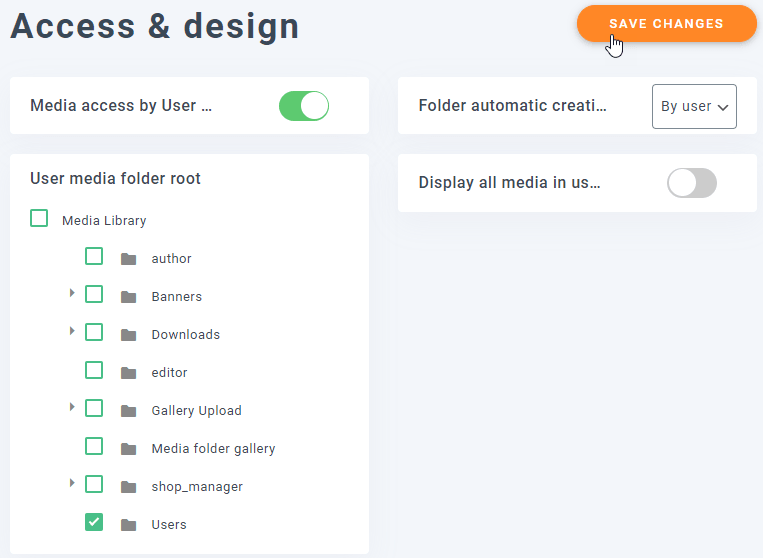Select the Gallery Upload folder label

(x=196, y=411)
